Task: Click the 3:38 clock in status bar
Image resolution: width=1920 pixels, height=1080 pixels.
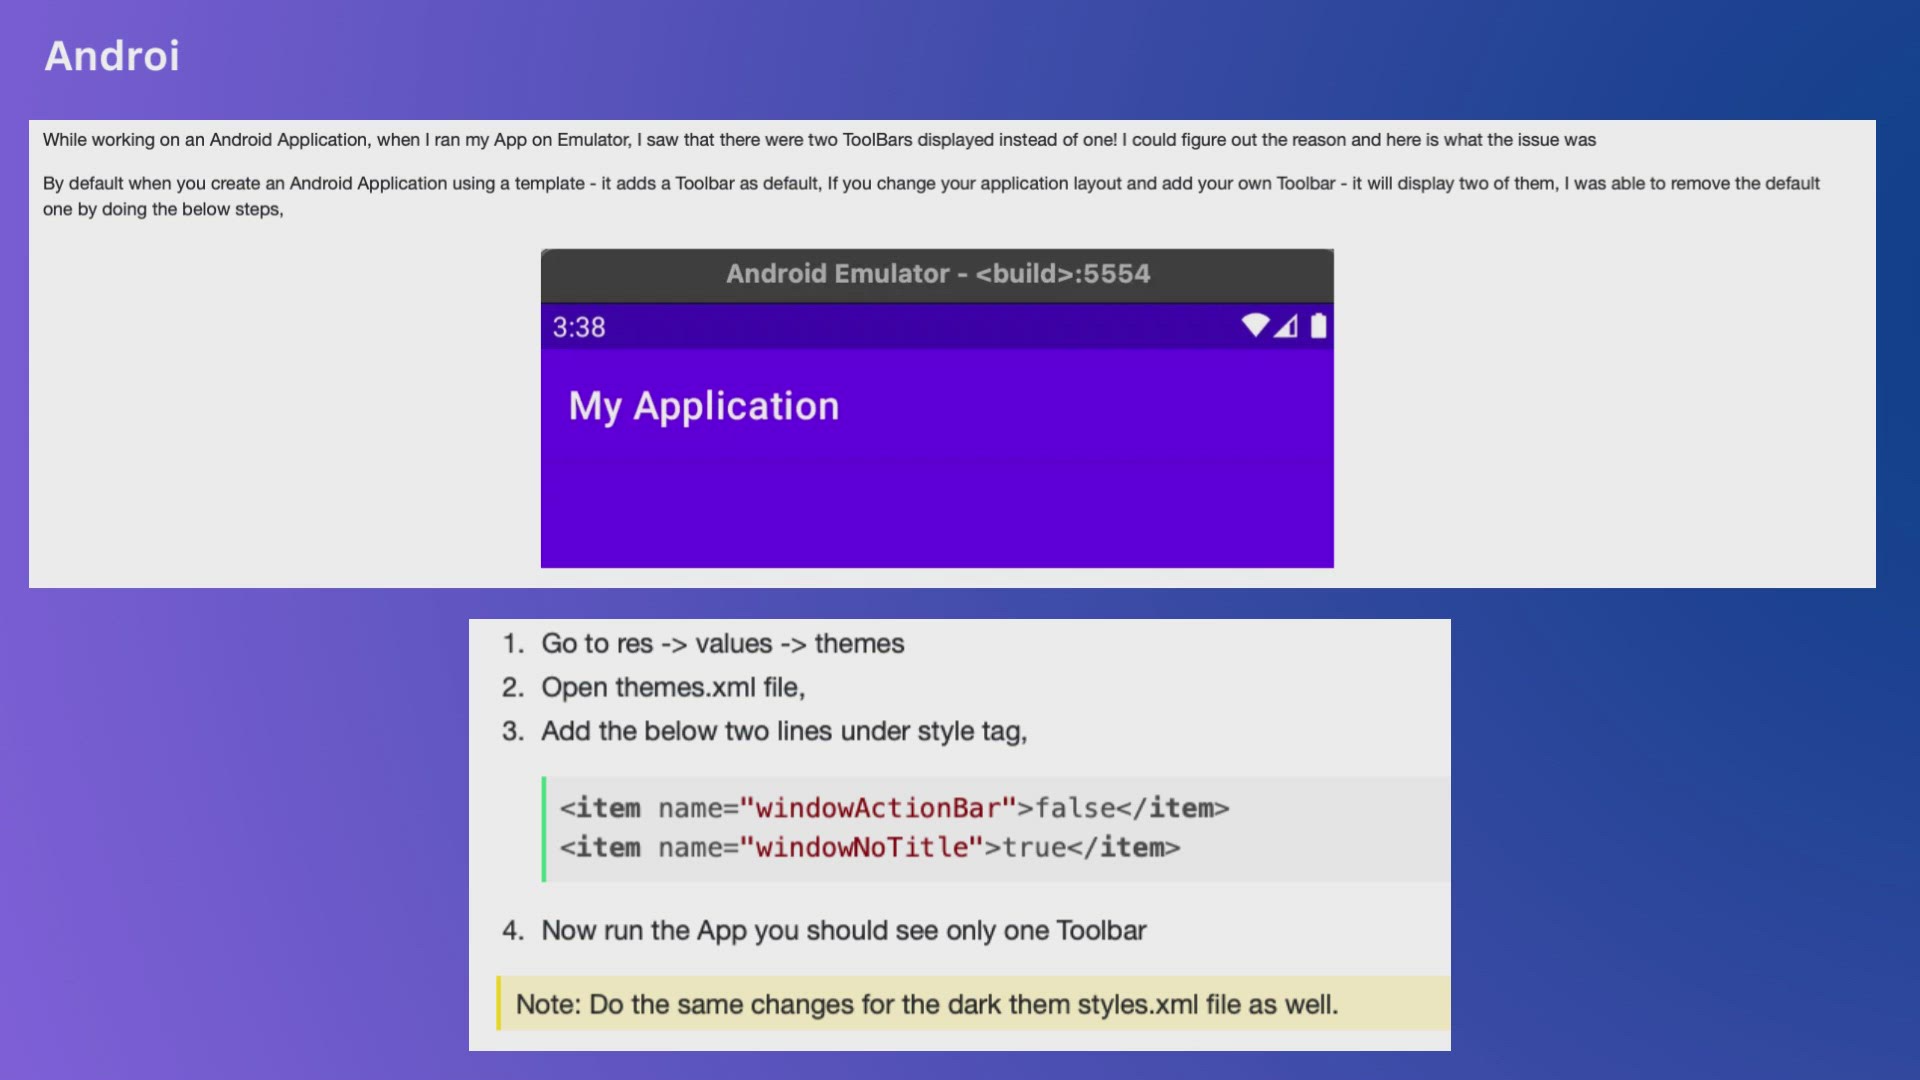Action: (x=579, y=328)
